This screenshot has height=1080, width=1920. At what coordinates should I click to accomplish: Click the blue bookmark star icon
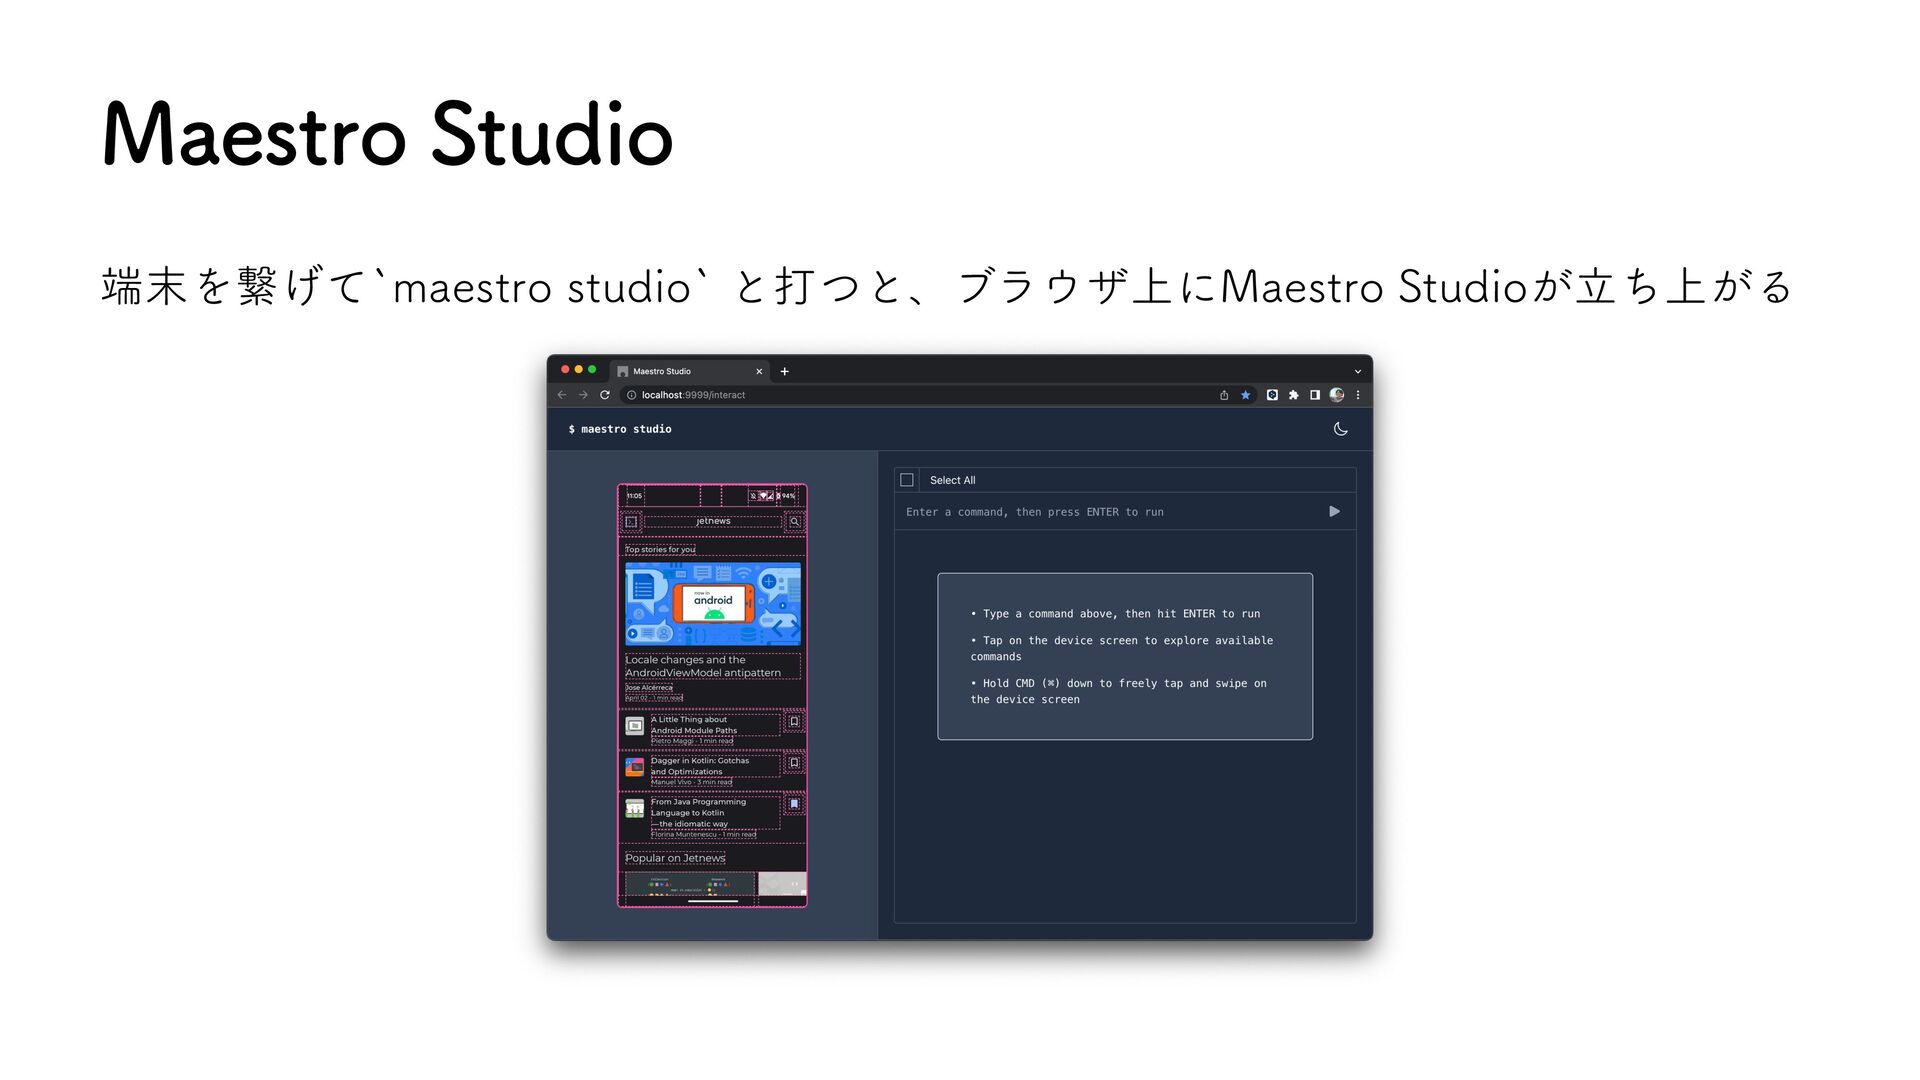[x=1245, y=395]
